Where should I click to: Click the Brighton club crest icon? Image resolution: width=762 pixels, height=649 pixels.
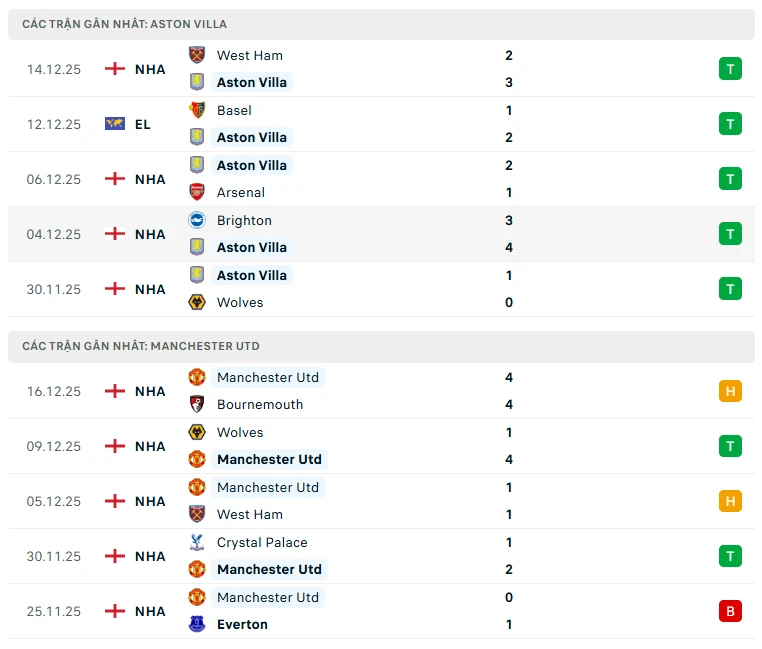pyautogui.click(x=197, y=220)
